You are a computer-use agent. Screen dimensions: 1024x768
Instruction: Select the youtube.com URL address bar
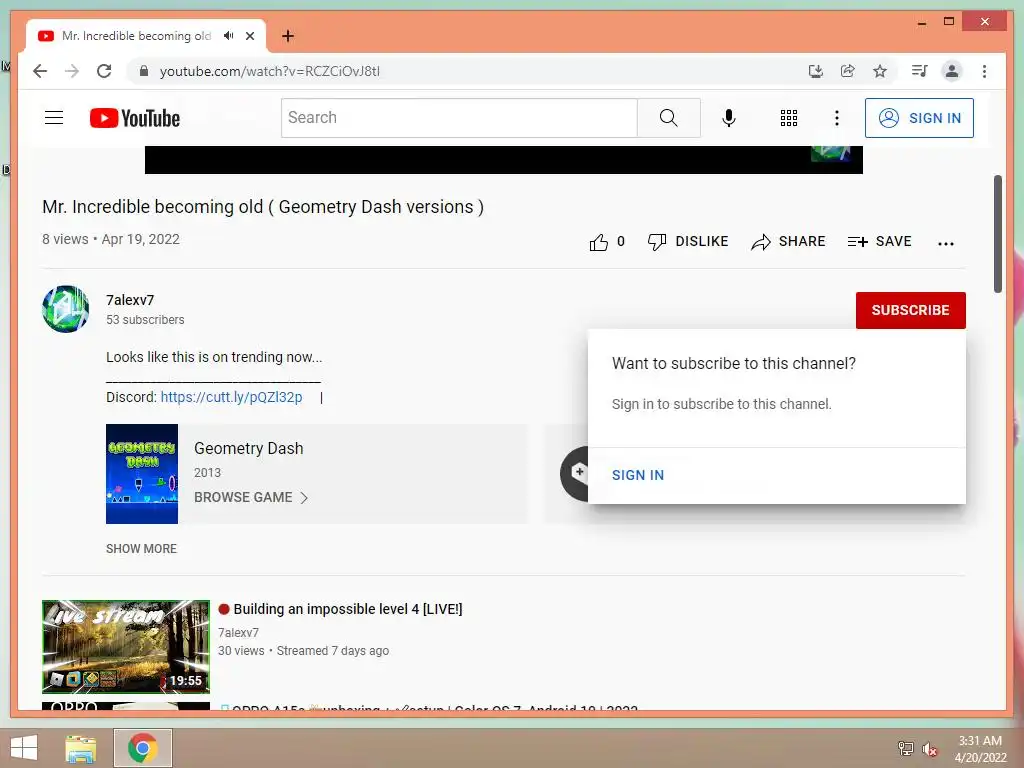[x=270, y=71]
